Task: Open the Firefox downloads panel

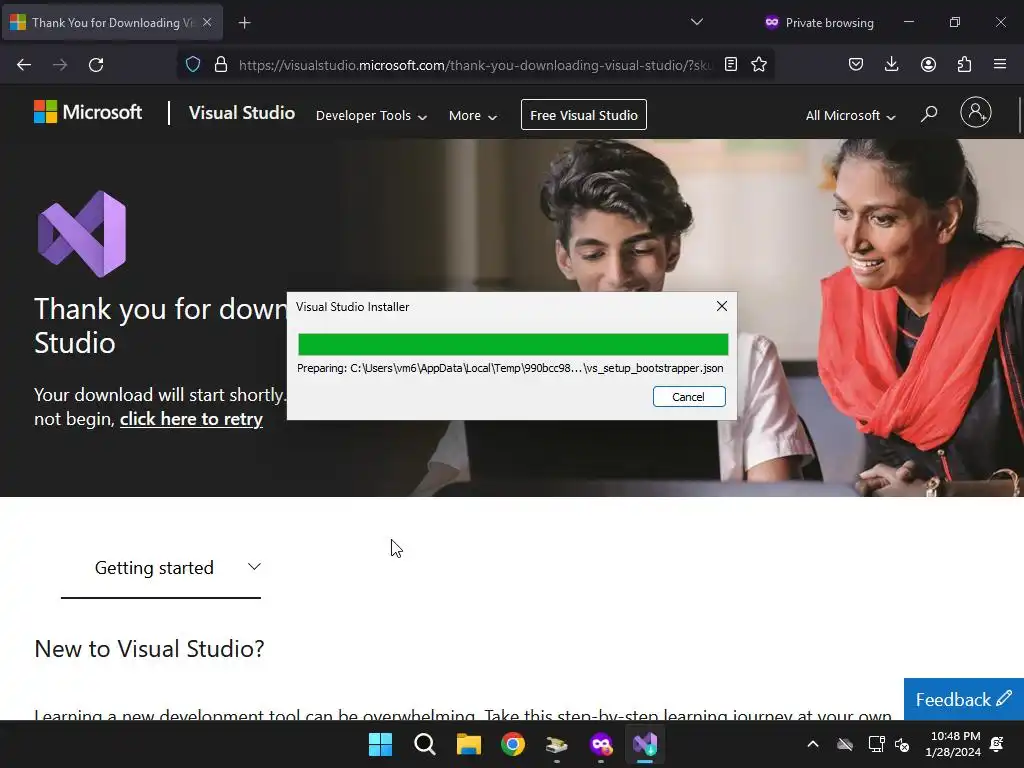Action: [891, 64]
